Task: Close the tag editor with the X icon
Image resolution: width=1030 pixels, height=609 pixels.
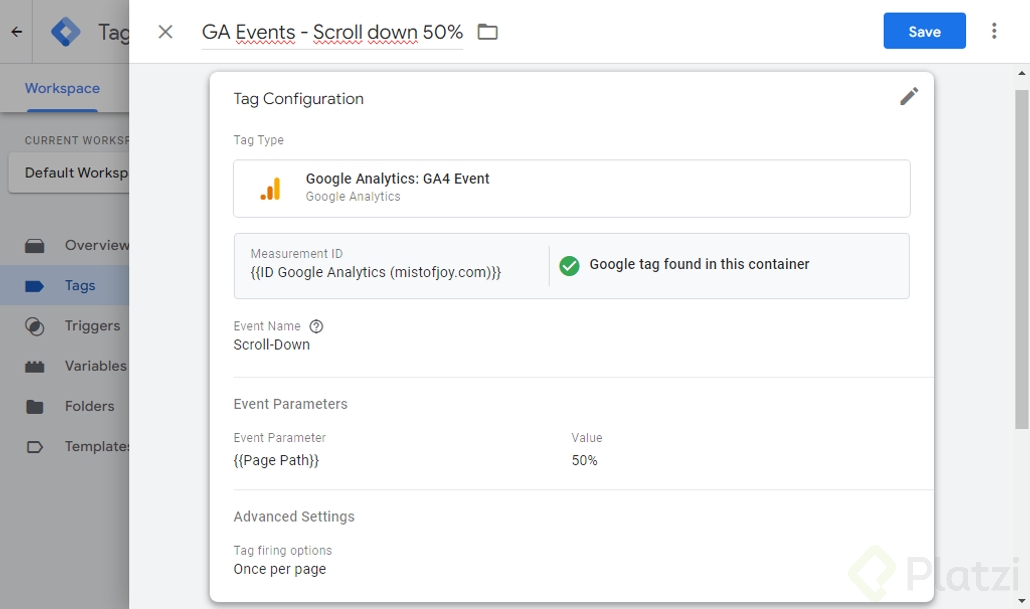Action: pyautogui.click(x=166, y=32)
